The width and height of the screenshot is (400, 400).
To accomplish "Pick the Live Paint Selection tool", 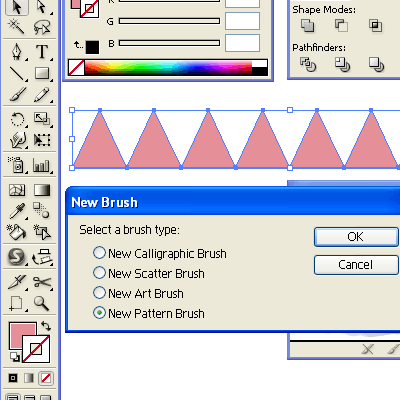I will (x=42, y=232).
